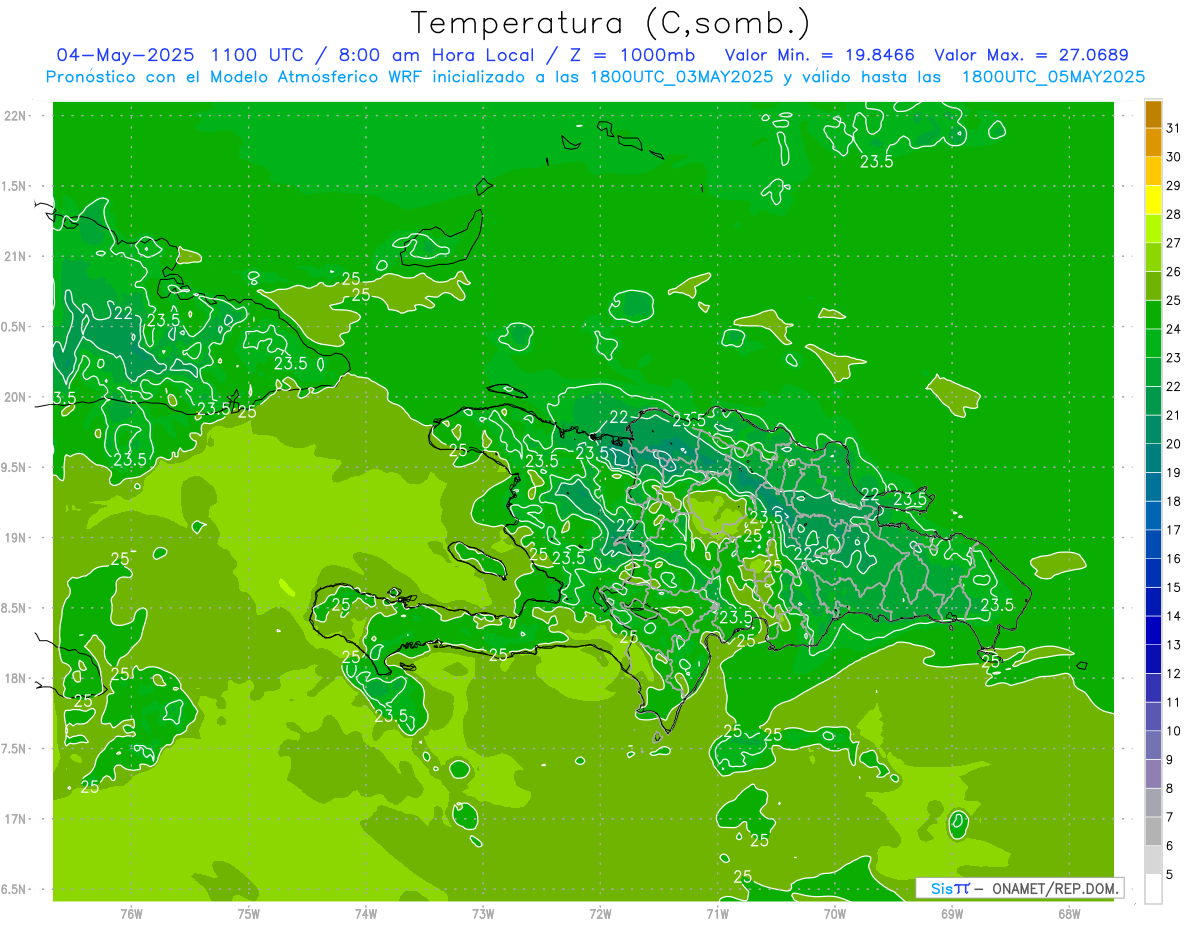Click longitude axis label "72W"
This screenshot has height=927, width=1200.
click(600, 913)
